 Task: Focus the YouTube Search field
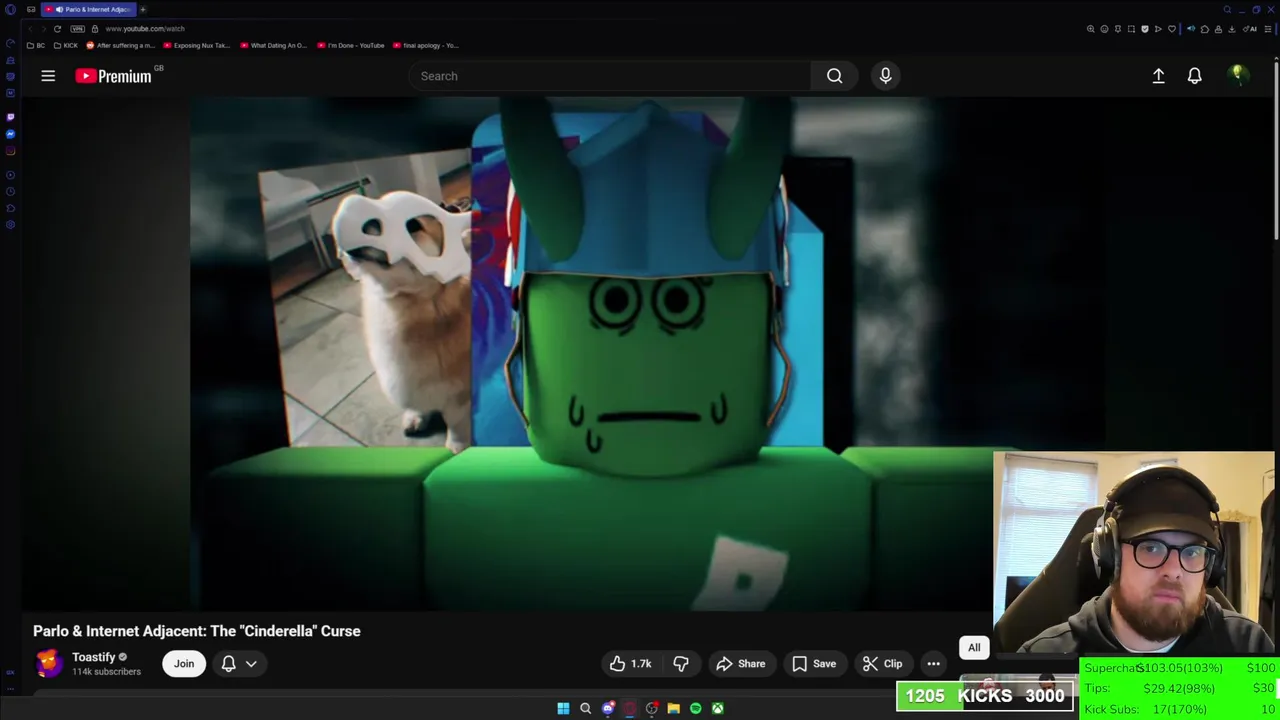click(610, 76)
